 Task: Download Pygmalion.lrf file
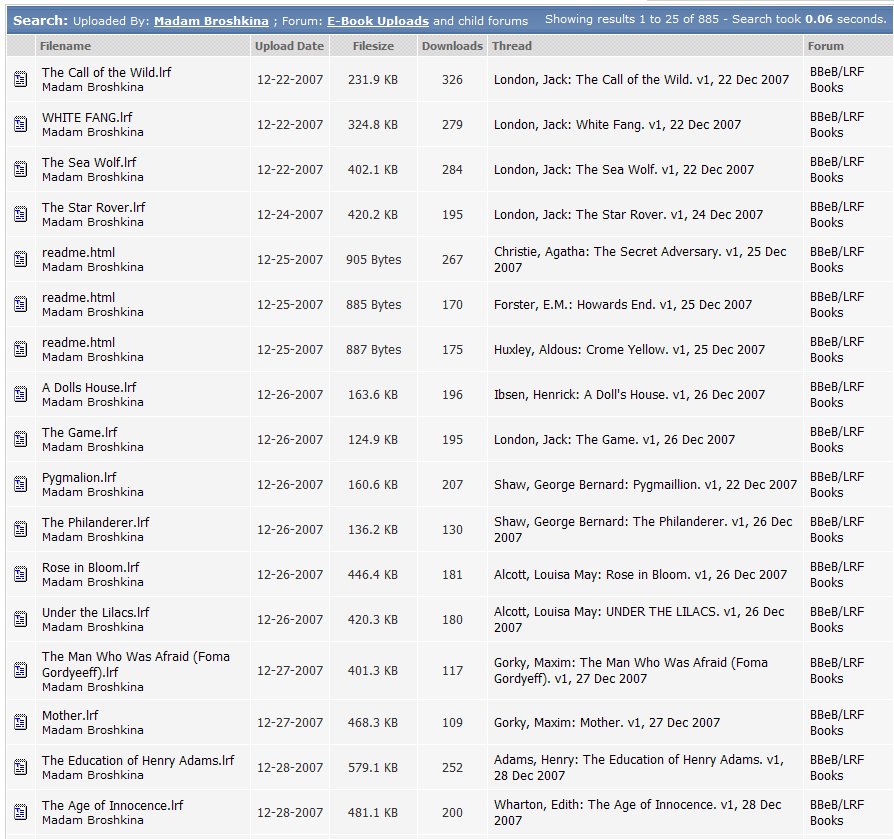click(79, 478)
